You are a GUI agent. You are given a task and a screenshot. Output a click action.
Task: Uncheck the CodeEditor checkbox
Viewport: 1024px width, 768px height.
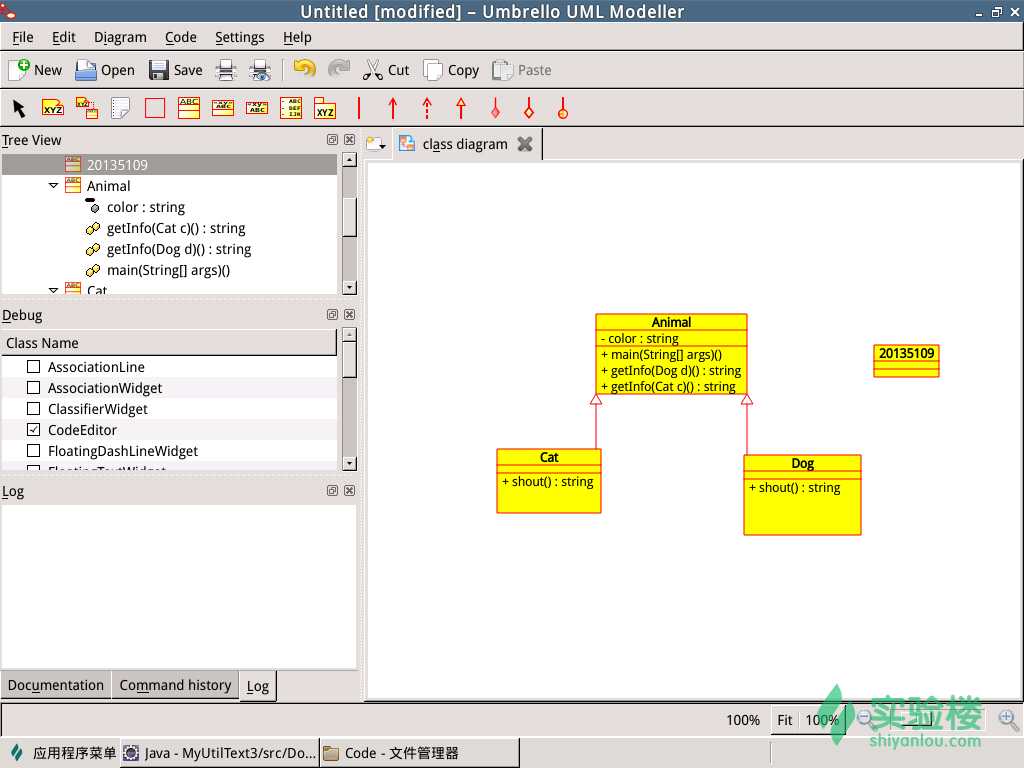[x=33, y=429]
